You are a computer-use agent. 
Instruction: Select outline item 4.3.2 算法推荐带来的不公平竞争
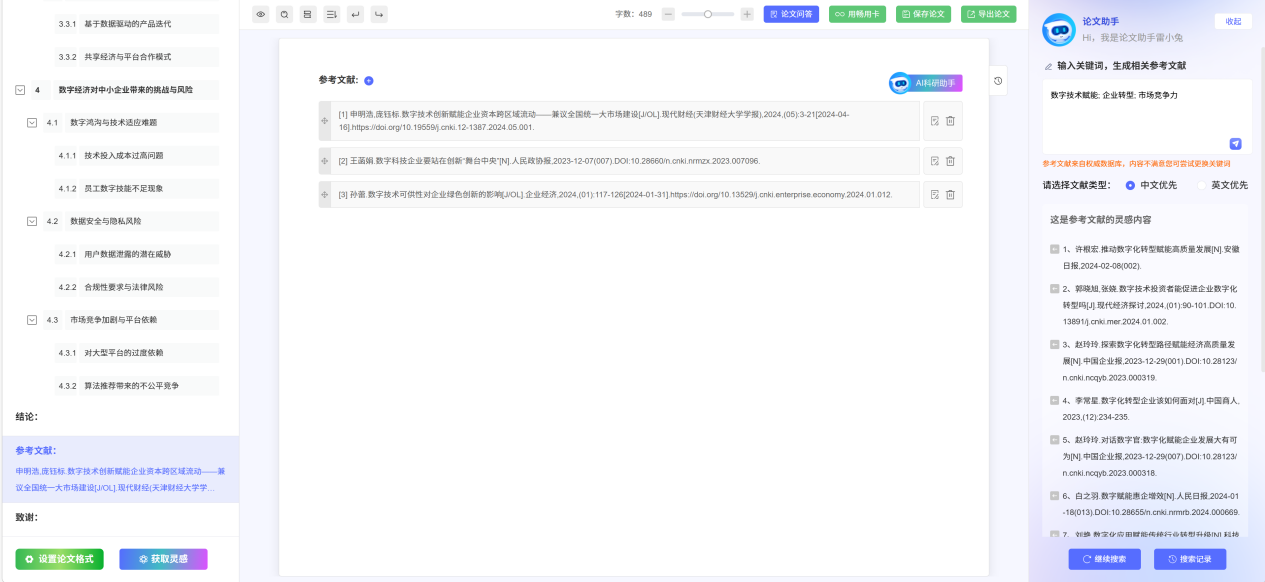tap(136, 386)
